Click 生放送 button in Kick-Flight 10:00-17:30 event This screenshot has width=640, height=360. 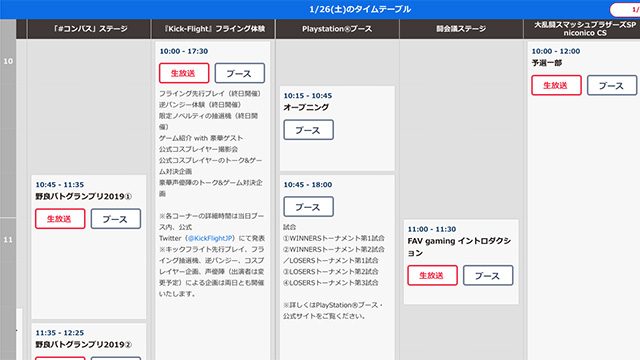pos(184,73)
